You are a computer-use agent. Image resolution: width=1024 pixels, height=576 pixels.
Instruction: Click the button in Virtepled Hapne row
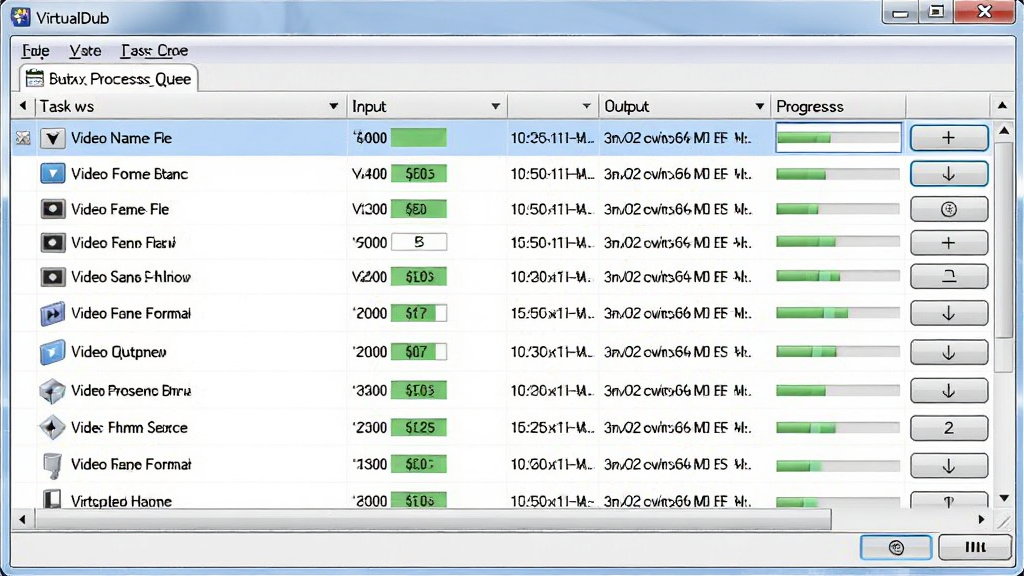coord(949,500)
